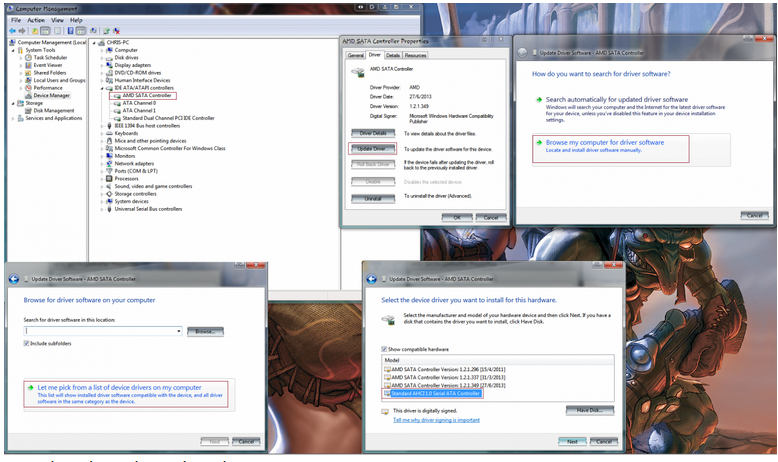Click the Device Manager icon in the left tree
The image size is (778, 462).
click(x=28, y=95)
